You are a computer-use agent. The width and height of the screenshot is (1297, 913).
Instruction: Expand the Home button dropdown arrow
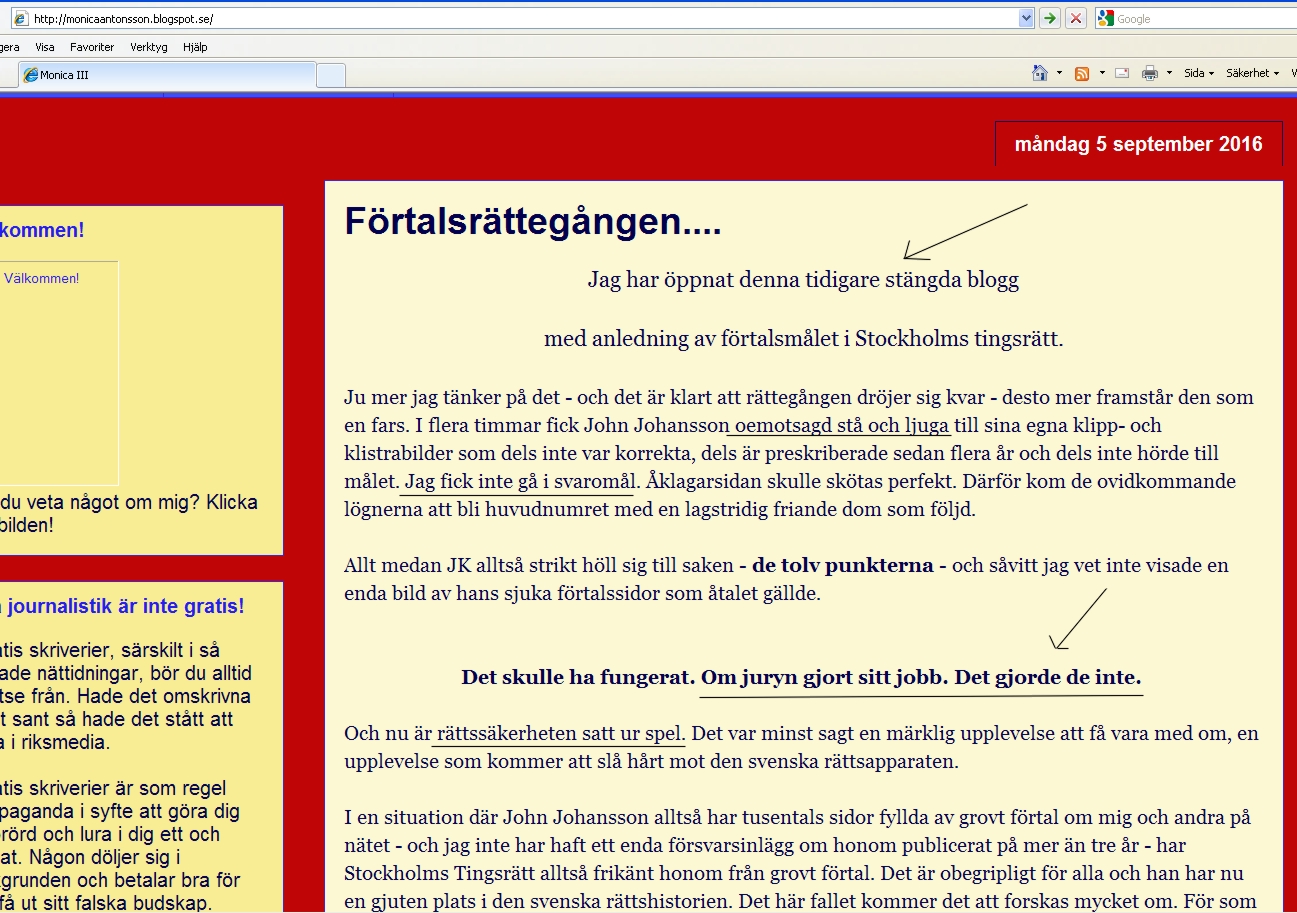pyautogui.click(x=1059, y=73)
